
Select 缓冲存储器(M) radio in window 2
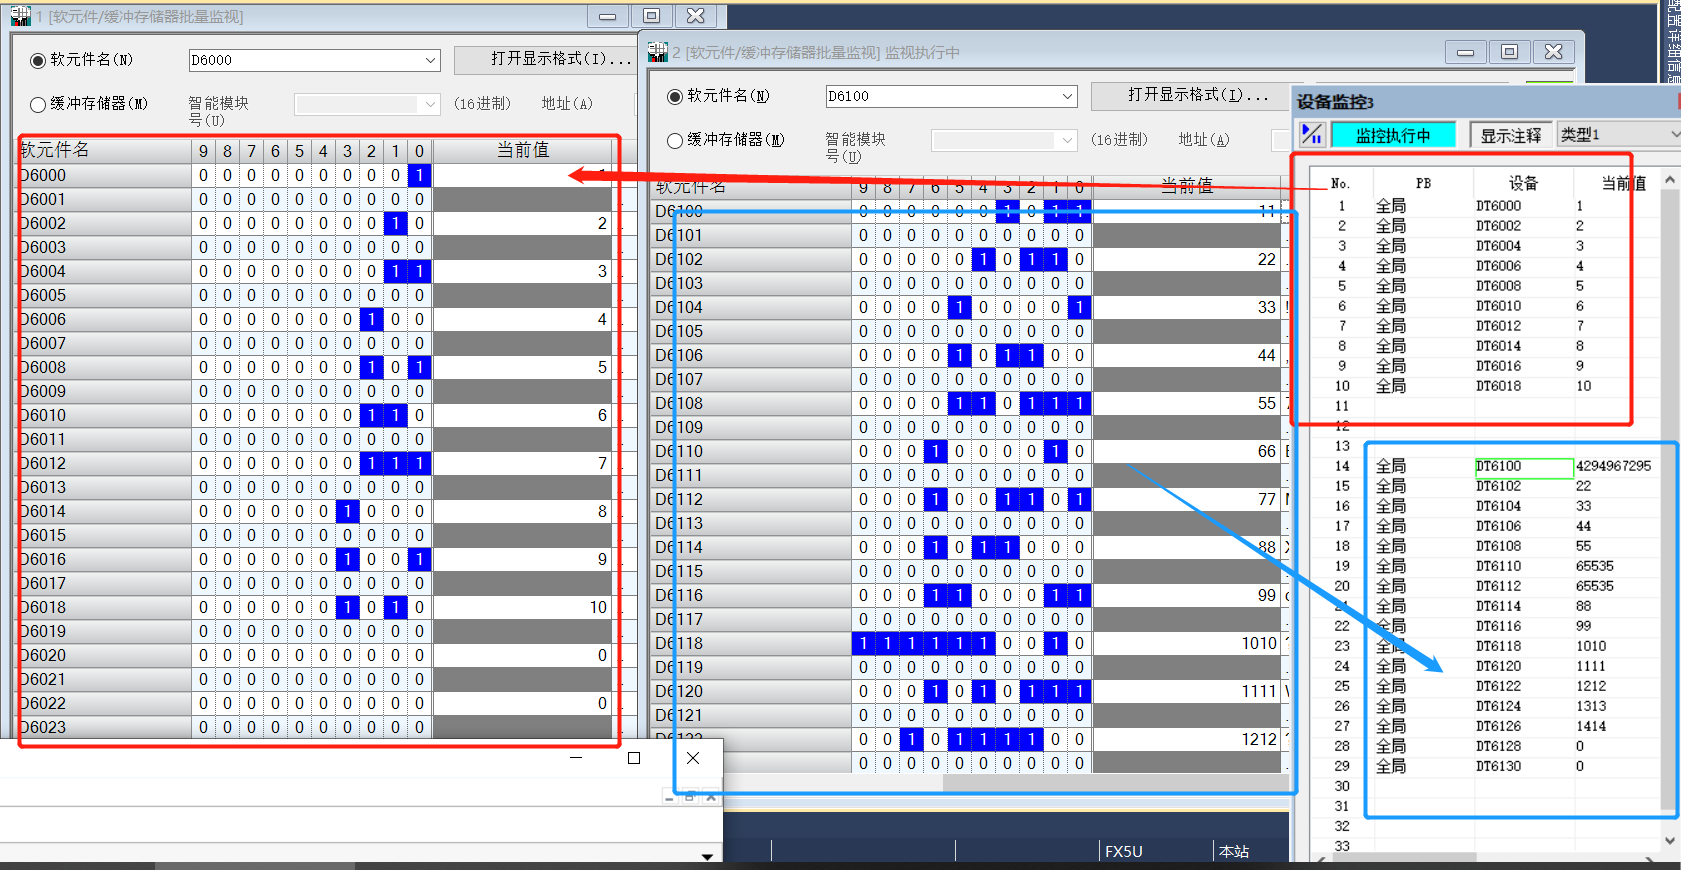675,140
